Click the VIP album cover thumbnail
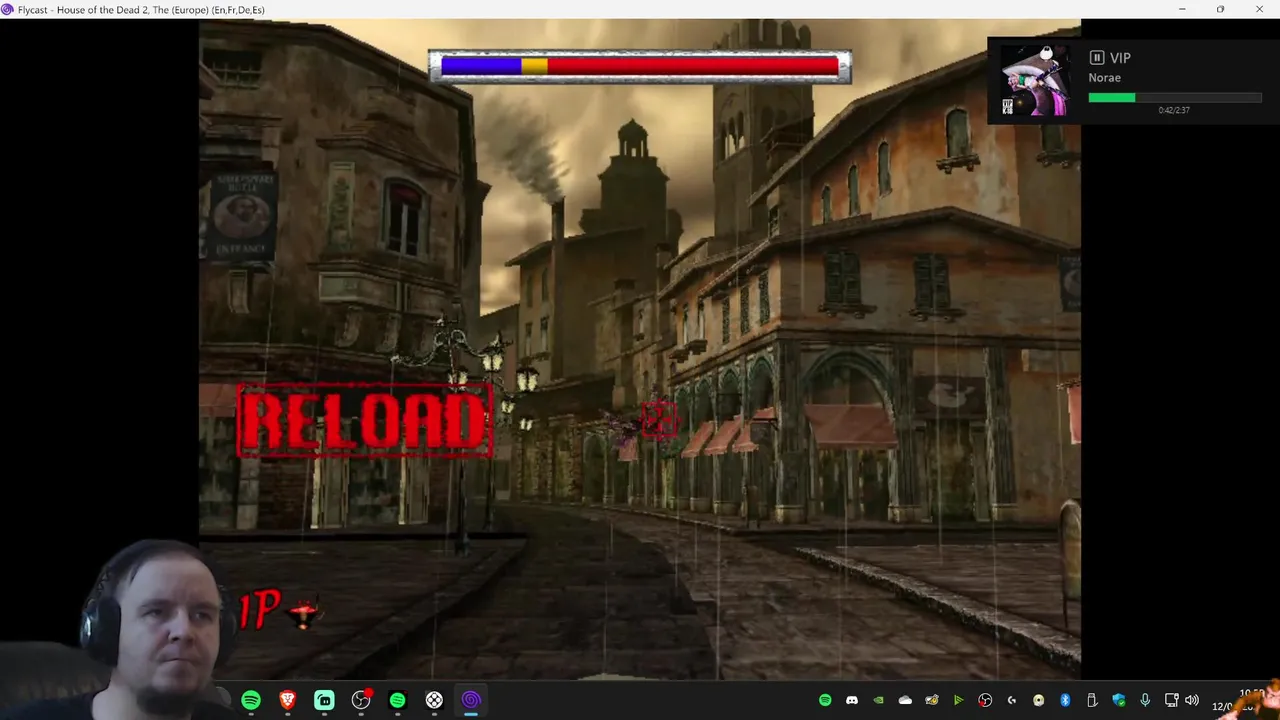 (1035, 80)
